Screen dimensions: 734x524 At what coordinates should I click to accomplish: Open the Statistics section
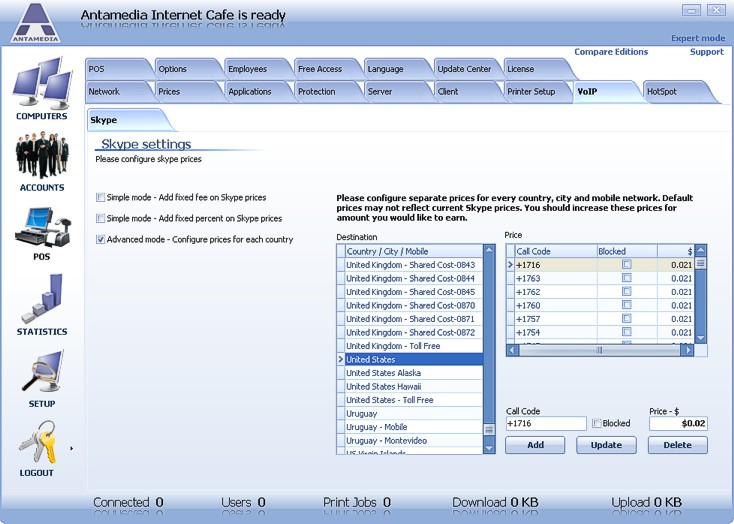(42, 304)
